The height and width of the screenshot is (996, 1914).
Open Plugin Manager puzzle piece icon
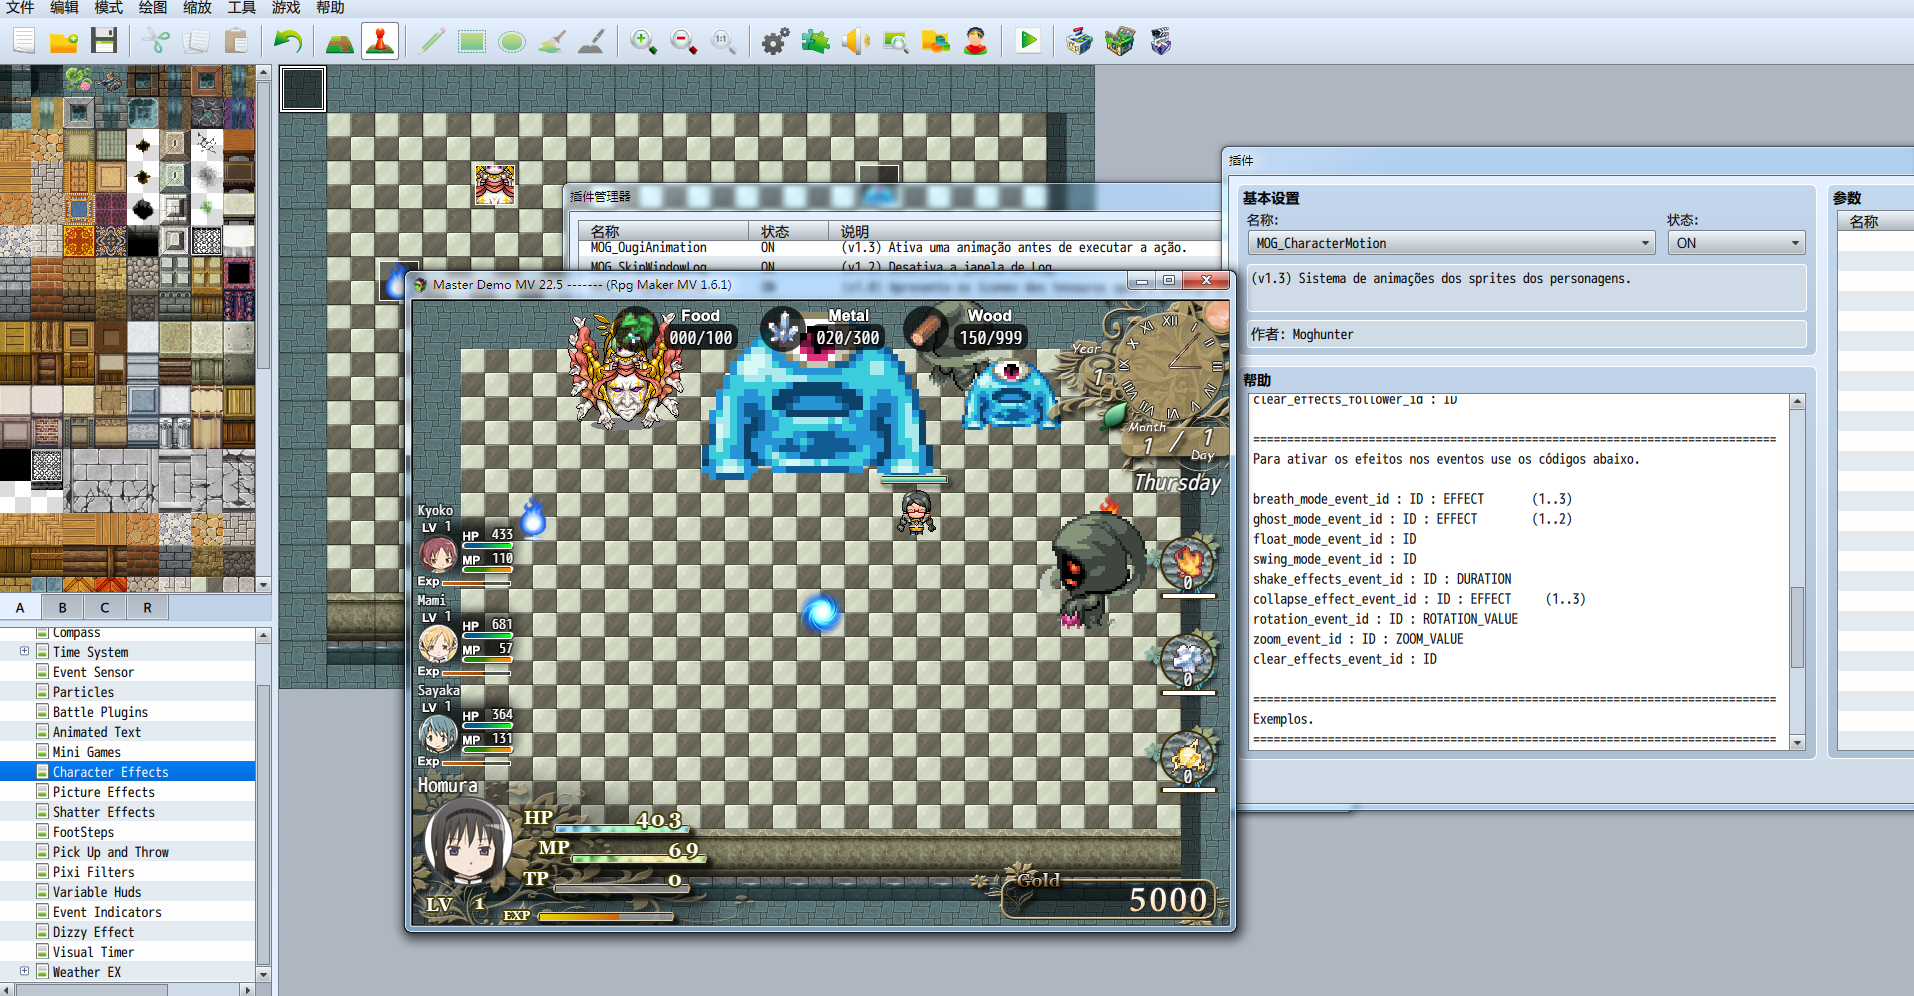tap(816, 41)
